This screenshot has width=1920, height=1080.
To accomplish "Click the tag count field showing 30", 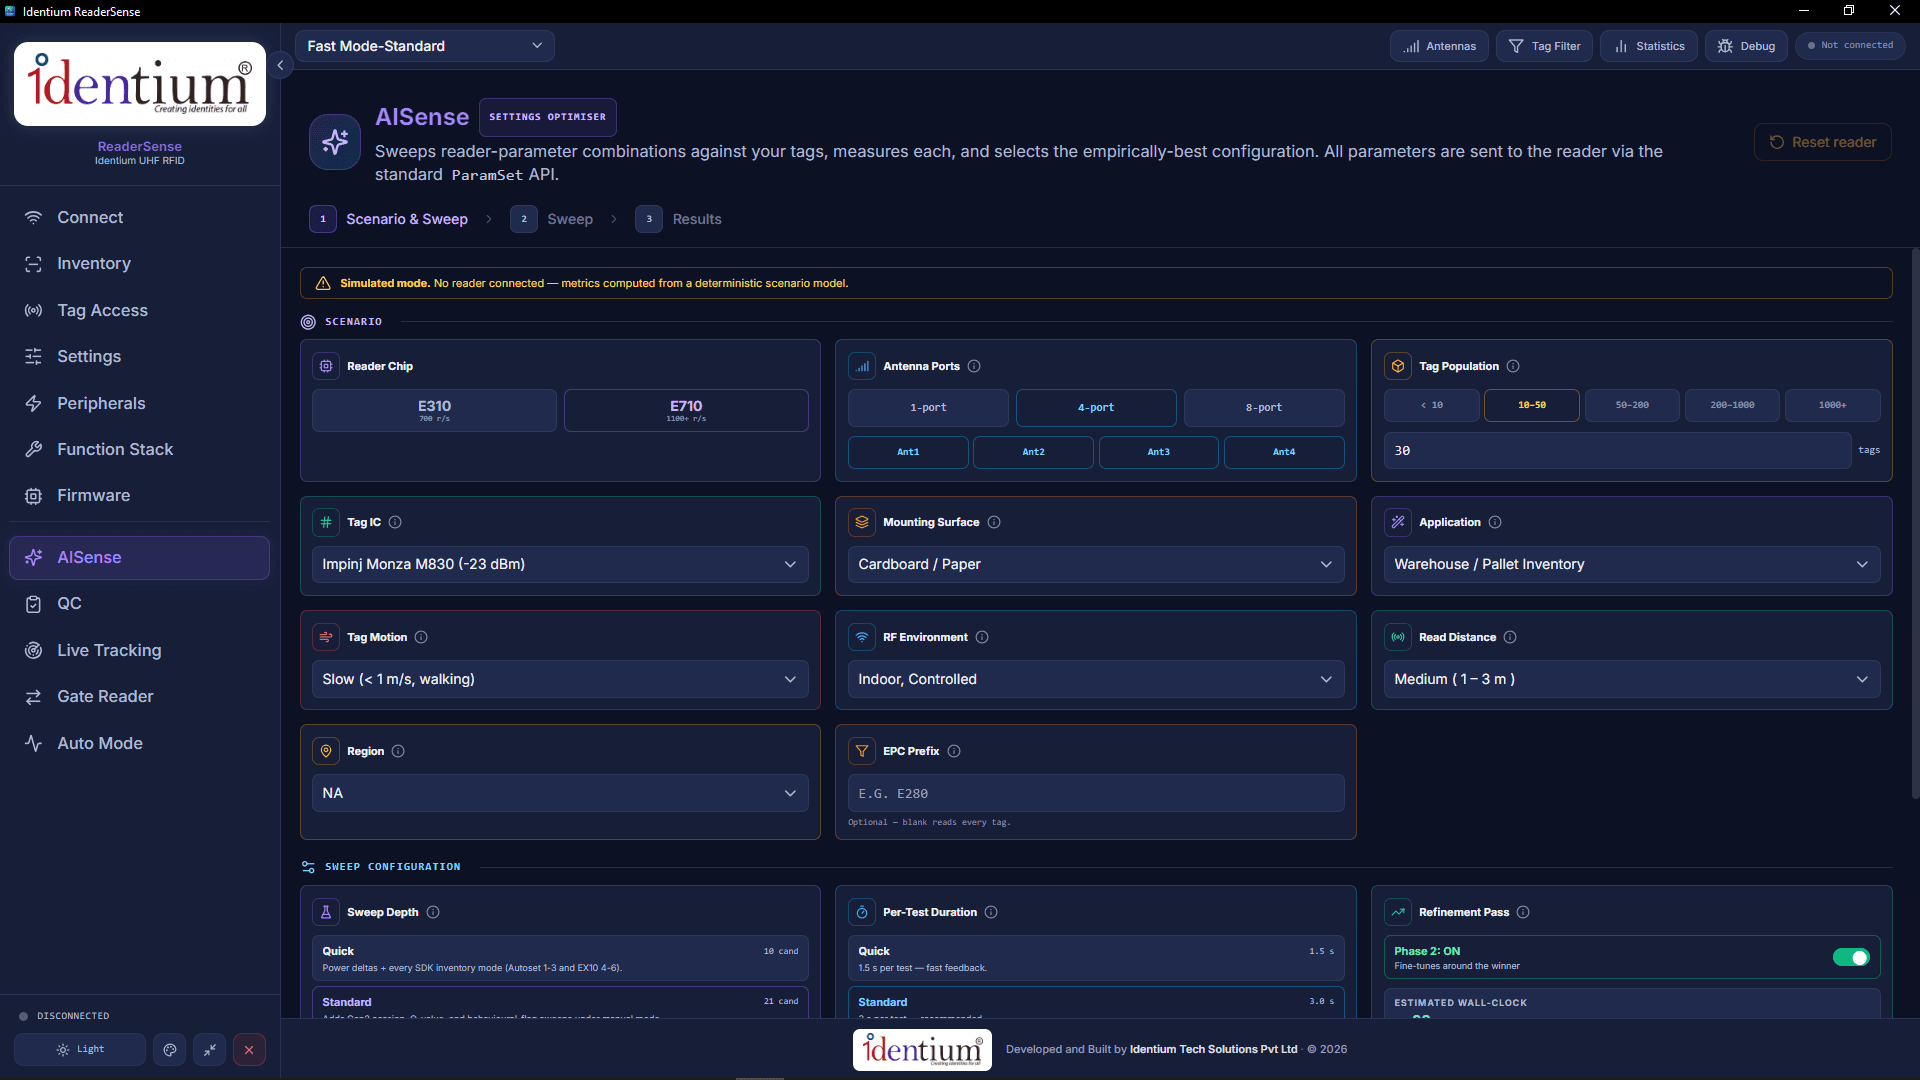I will coord(1617,451).
